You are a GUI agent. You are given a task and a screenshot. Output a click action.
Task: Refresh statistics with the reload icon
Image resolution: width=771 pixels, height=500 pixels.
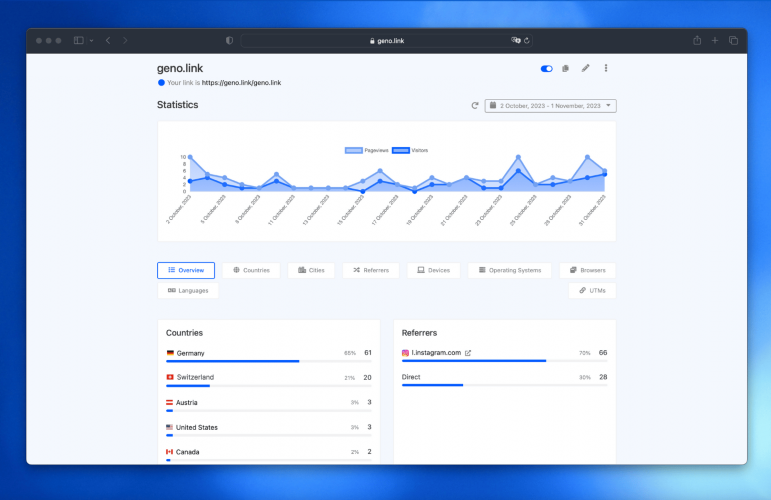(474, 106)
